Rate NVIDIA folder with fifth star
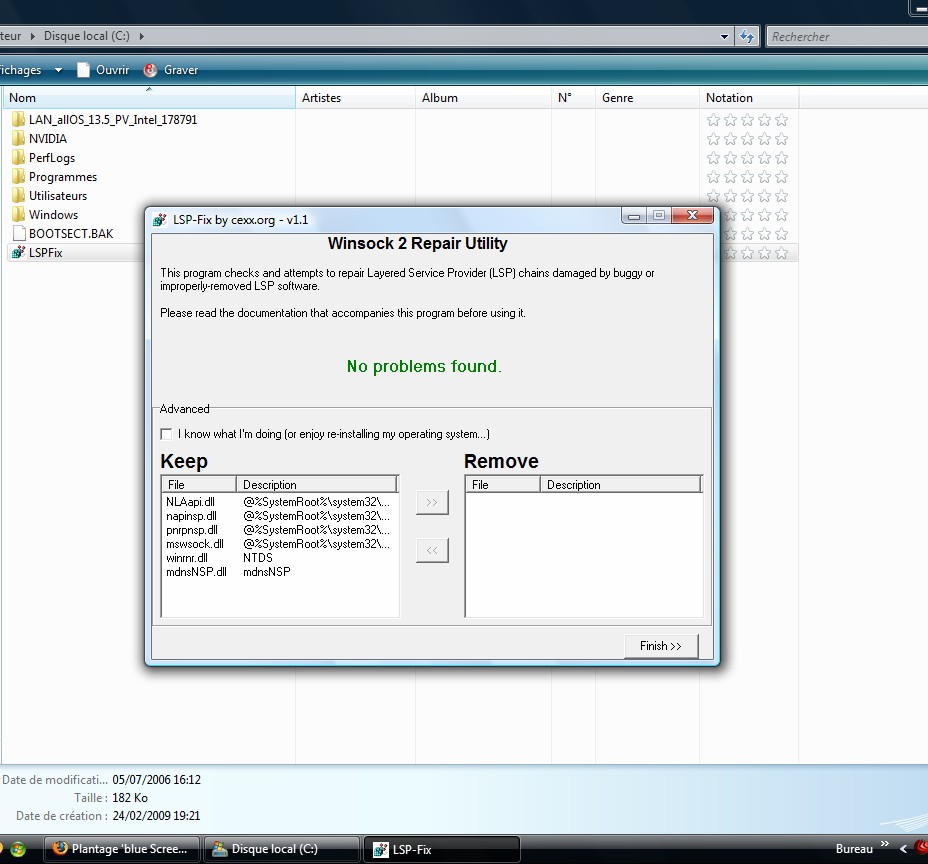The width and height of the screenshot is (928, 864). click(x=781, y=139)
